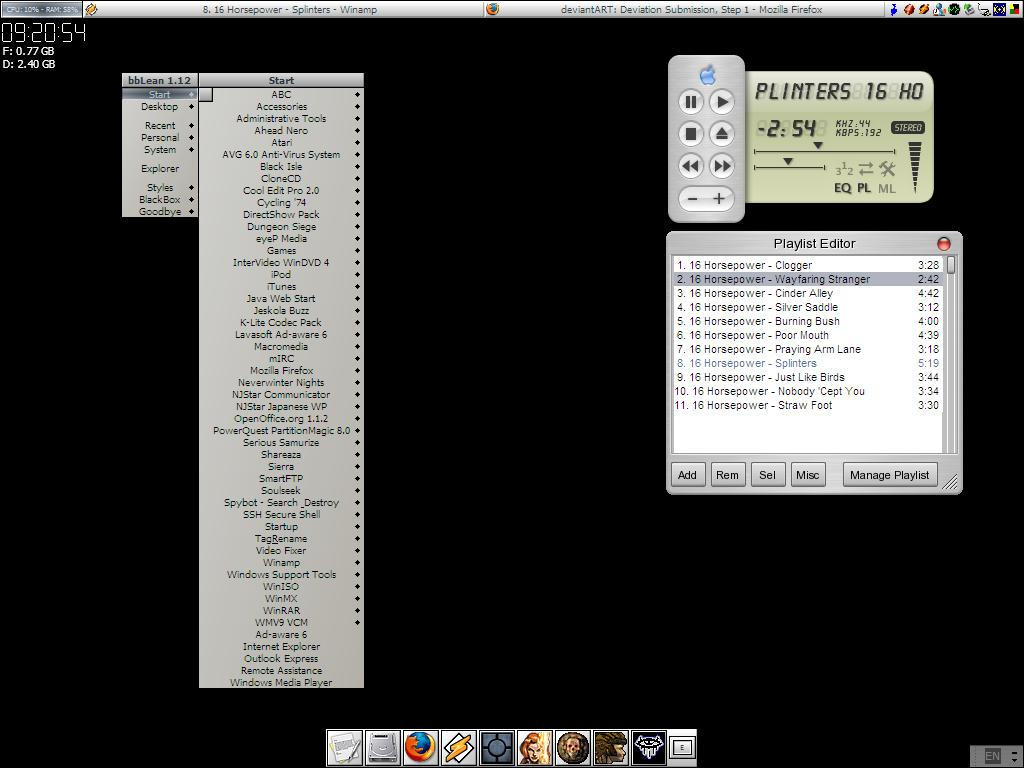The image size is (1024, 768).
Task: Click the Manage Playlist button
Action: (x=889, y=475)
